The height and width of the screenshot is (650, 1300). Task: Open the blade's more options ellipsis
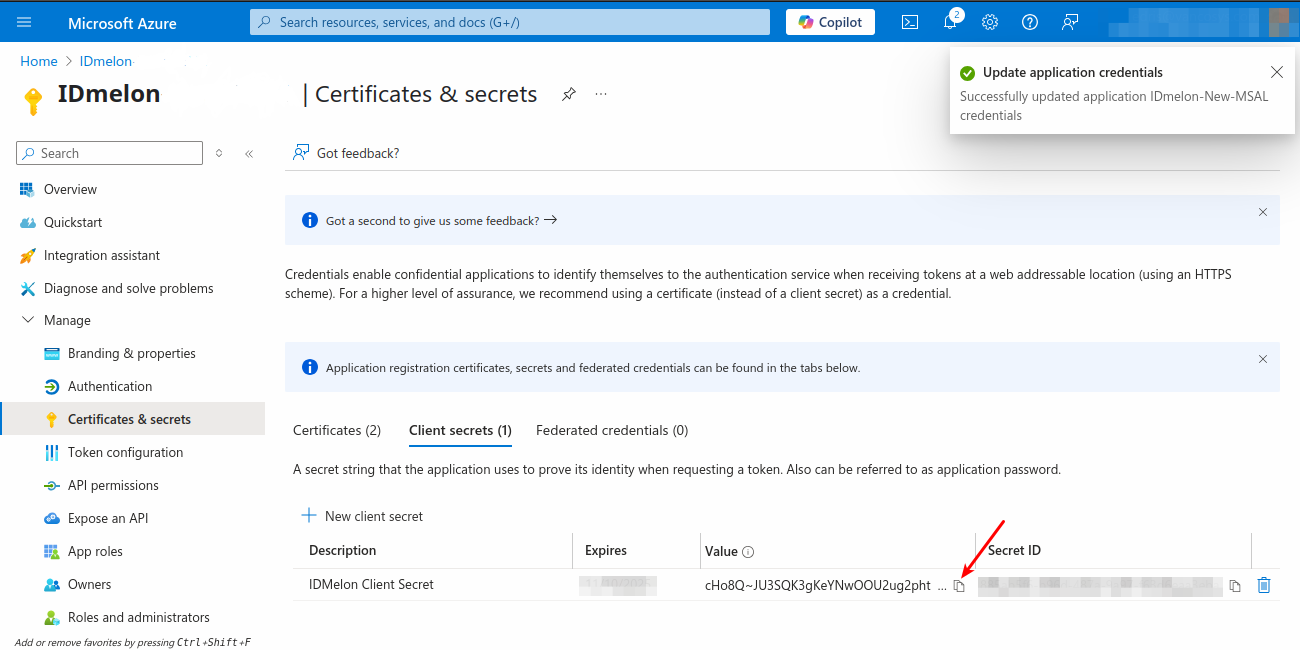click(x=601, y=94)
